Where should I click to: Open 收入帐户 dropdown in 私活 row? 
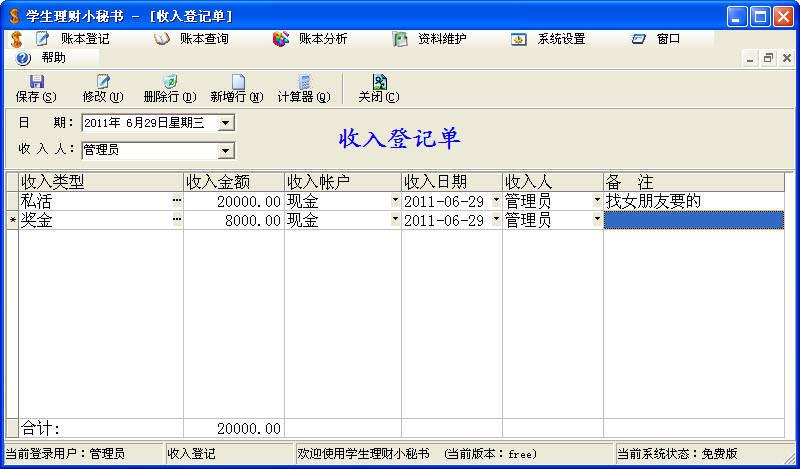(395, 201)
